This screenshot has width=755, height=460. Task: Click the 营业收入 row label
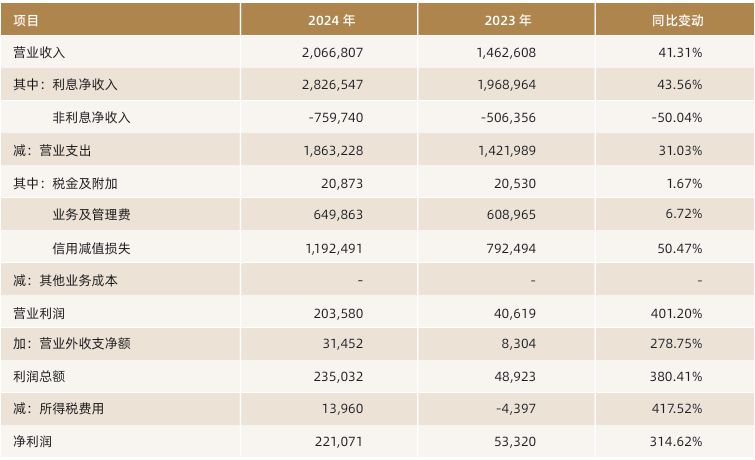coord(39,52)
